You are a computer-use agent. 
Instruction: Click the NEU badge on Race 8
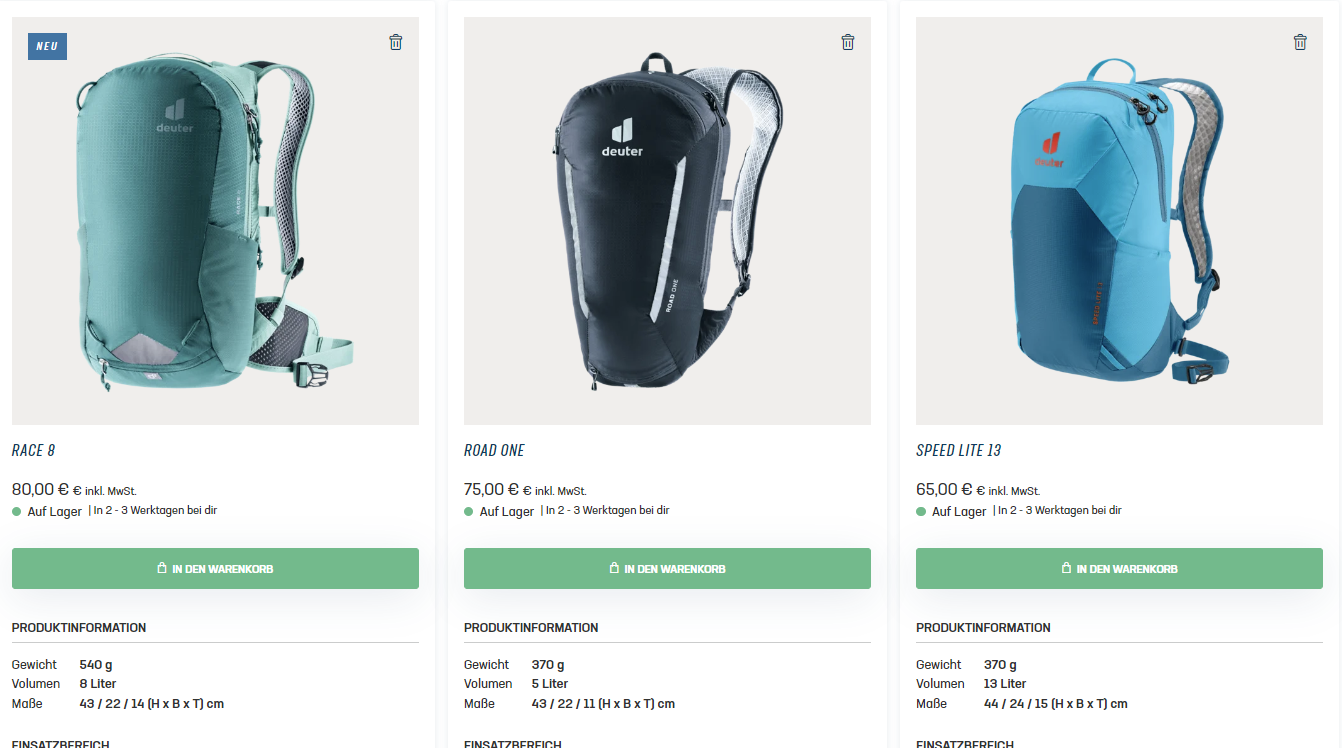(47, 46)
